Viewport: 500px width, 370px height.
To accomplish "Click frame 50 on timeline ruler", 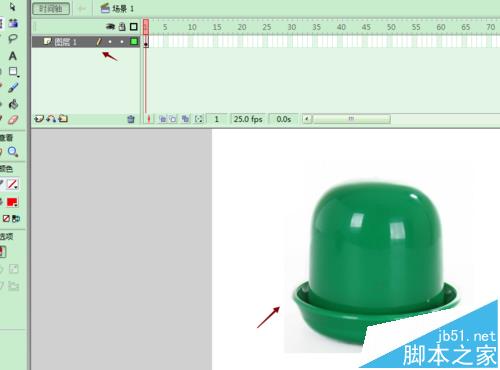I will coord(390,27).
